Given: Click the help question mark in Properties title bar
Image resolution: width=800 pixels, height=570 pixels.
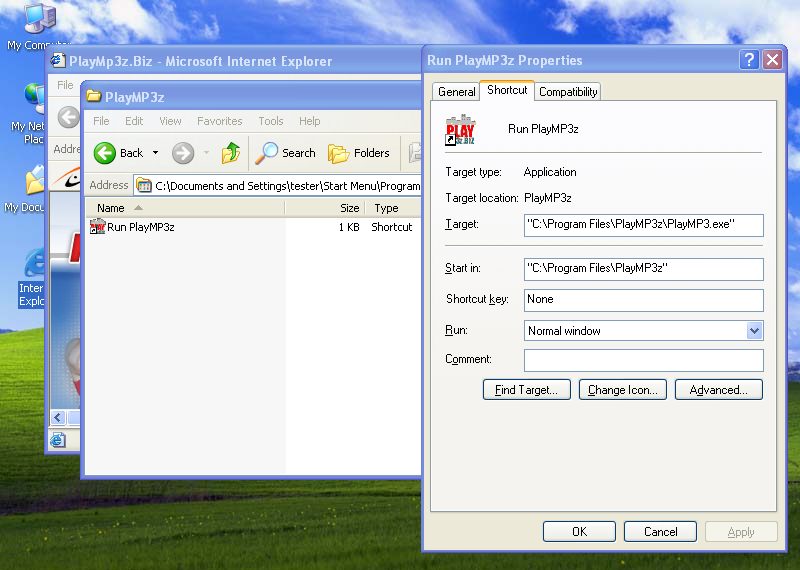Looking at the screenshot, I should 749,60.
